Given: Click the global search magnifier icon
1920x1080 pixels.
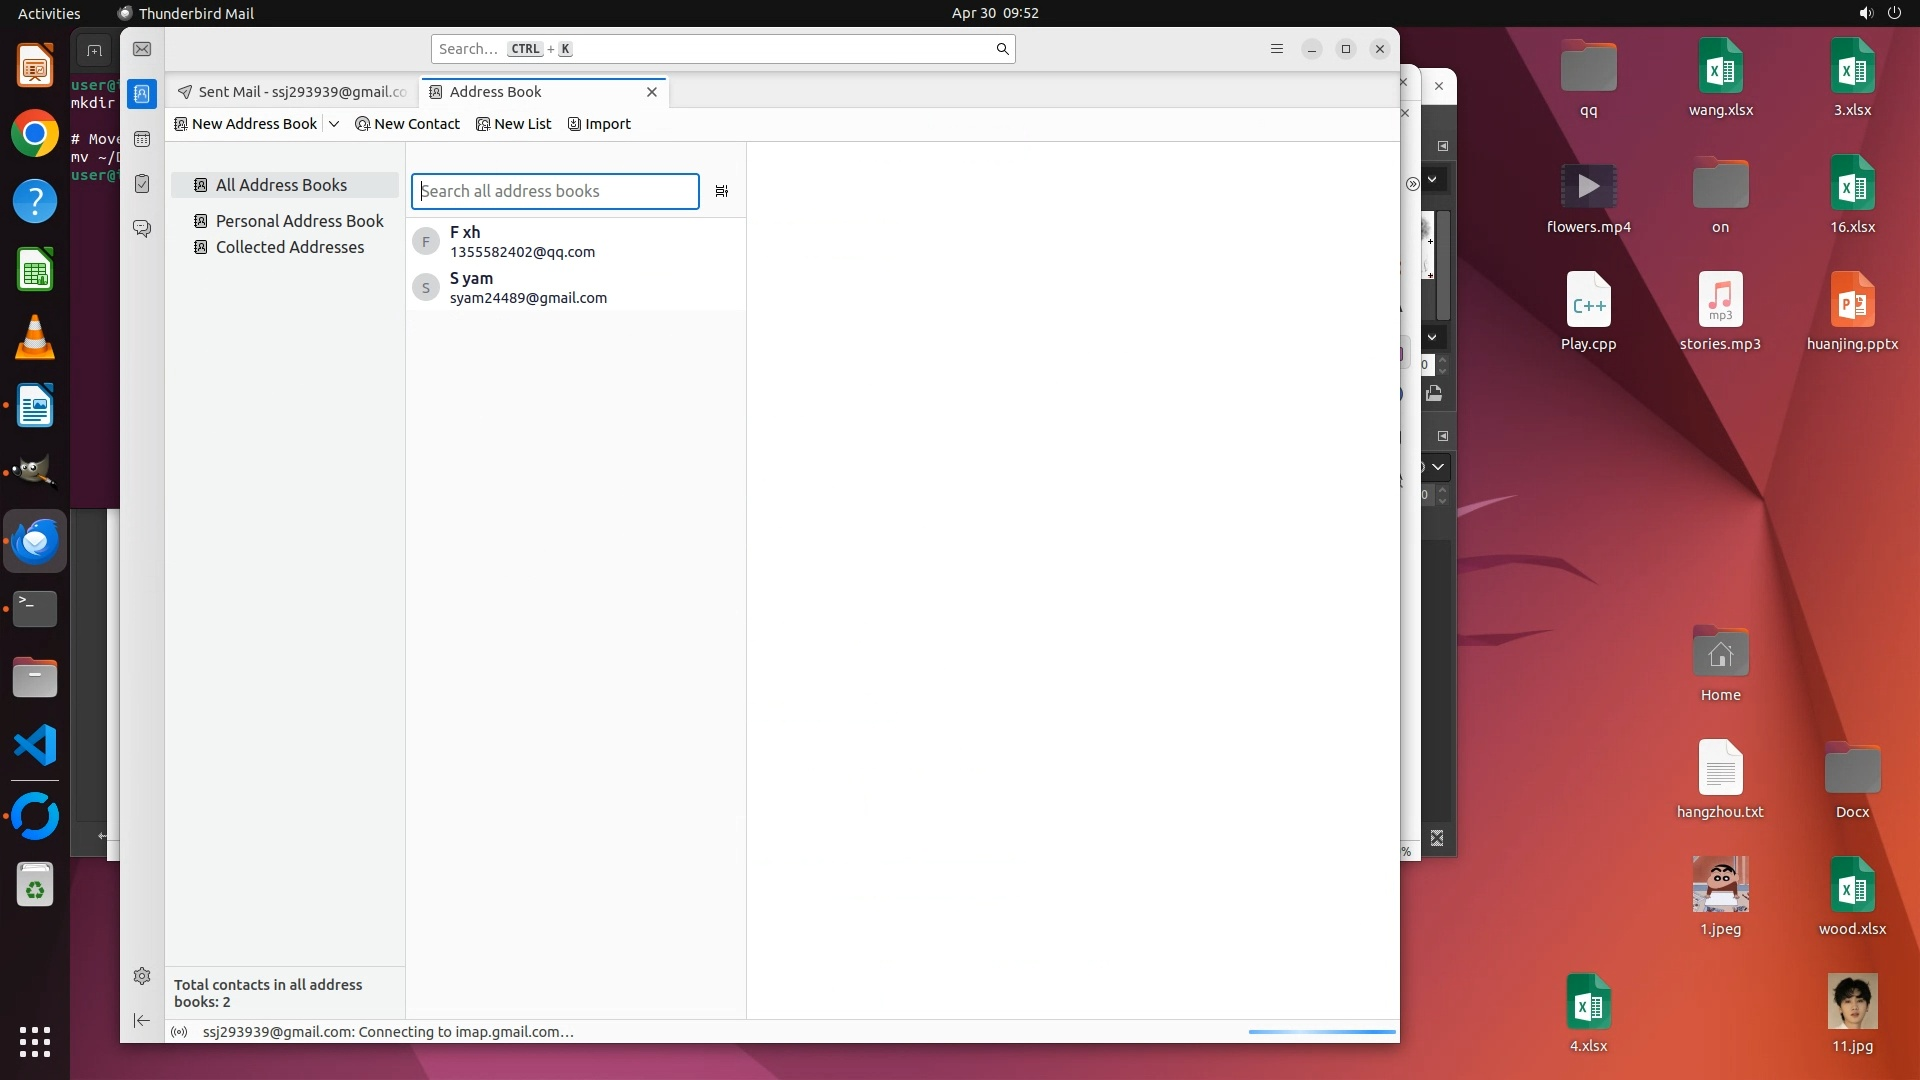Looking at the screenshot, I should point(1002,49).
